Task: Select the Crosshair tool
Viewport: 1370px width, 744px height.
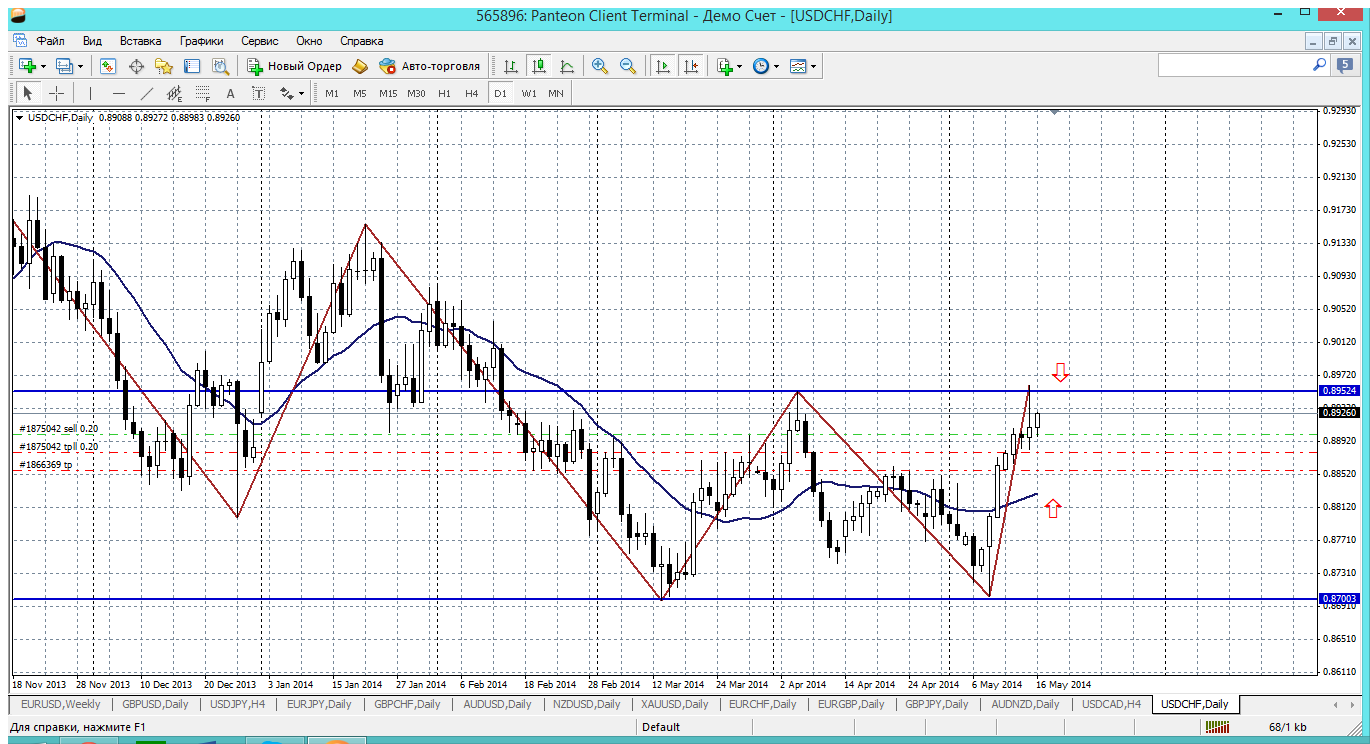Action: pyautogui.click(x=57, y=93)
